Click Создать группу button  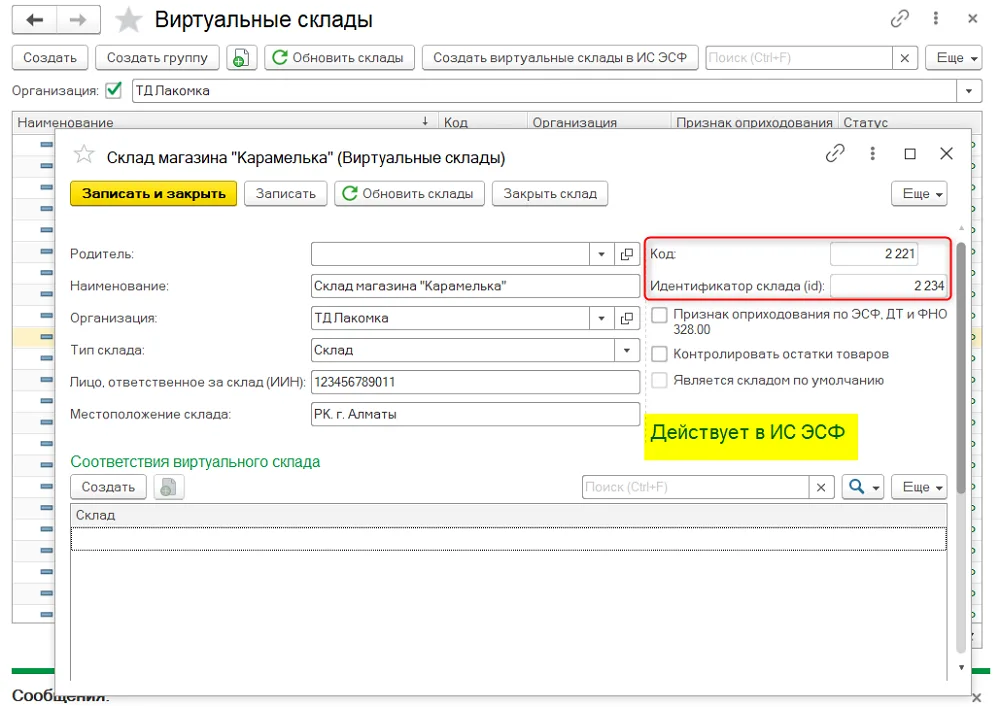(x=157, y=57)
